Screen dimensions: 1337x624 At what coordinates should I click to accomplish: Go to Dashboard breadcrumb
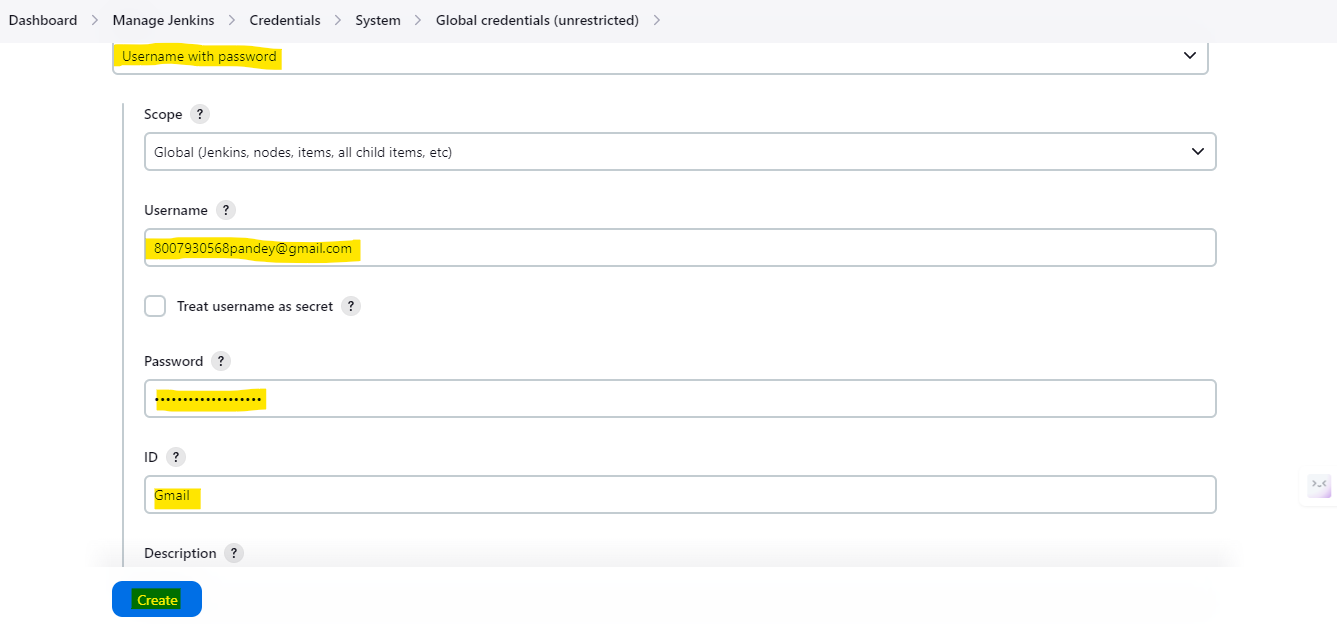(x=43, y=20)
